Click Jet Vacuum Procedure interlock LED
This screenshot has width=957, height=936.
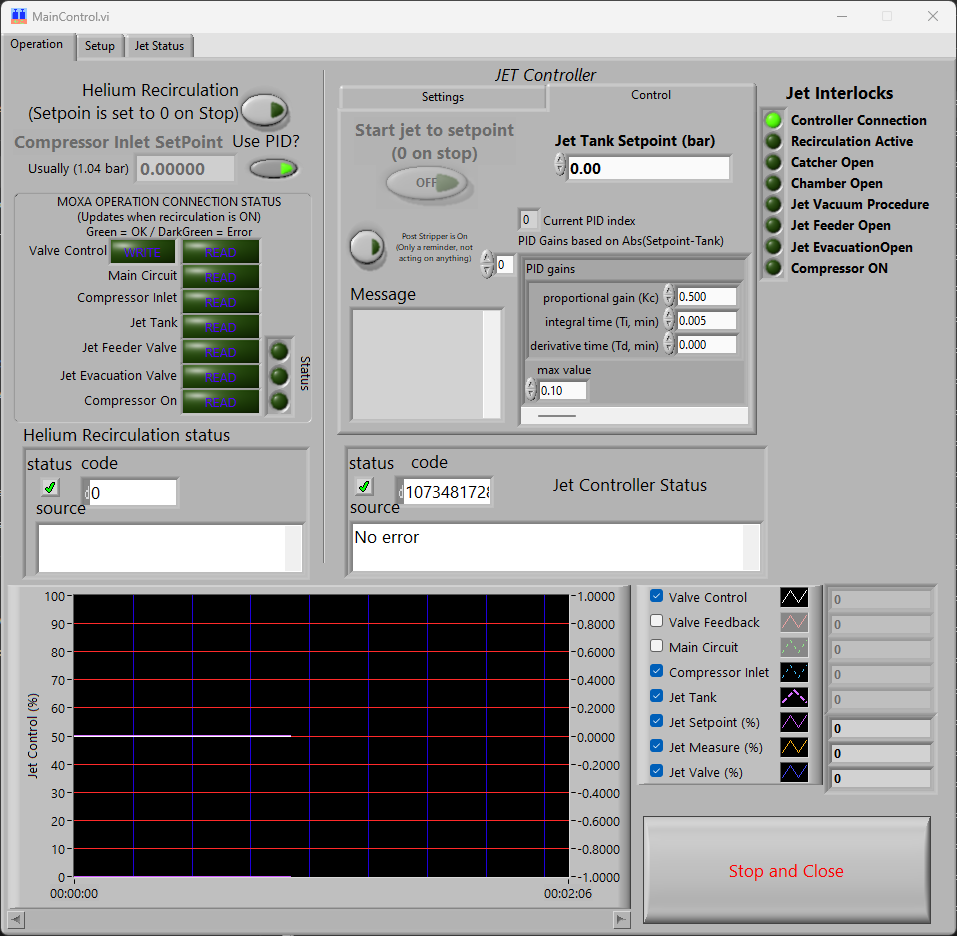click(773, 204)
